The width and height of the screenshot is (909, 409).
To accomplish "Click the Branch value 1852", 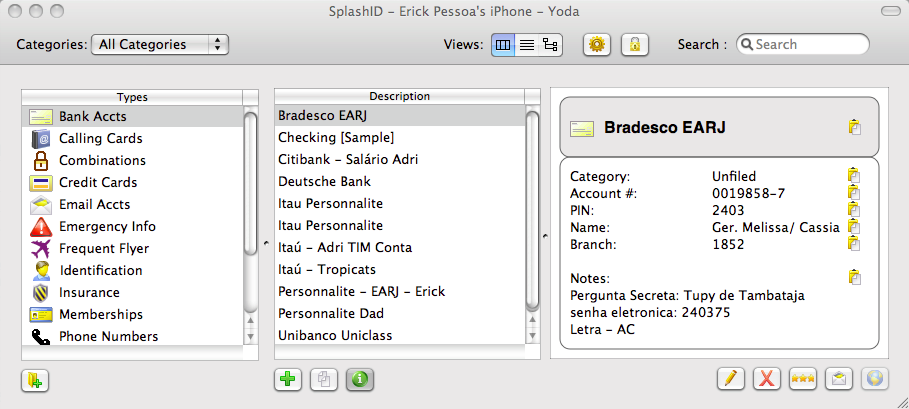I will coord(728,244).
